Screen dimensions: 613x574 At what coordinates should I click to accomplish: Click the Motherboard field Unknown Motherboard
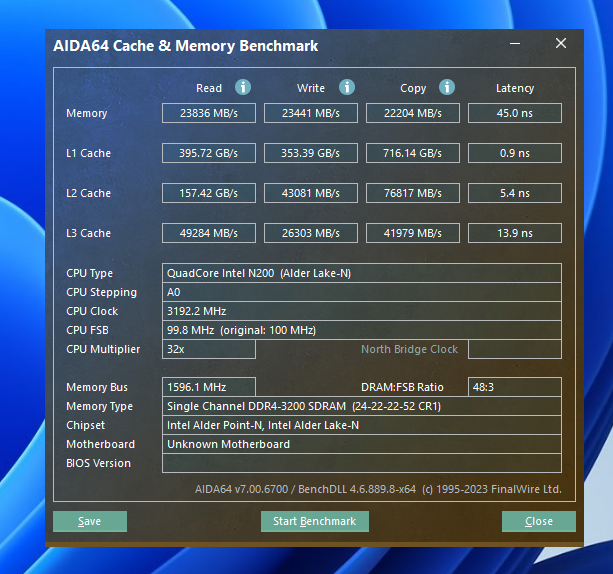point(362,444)
